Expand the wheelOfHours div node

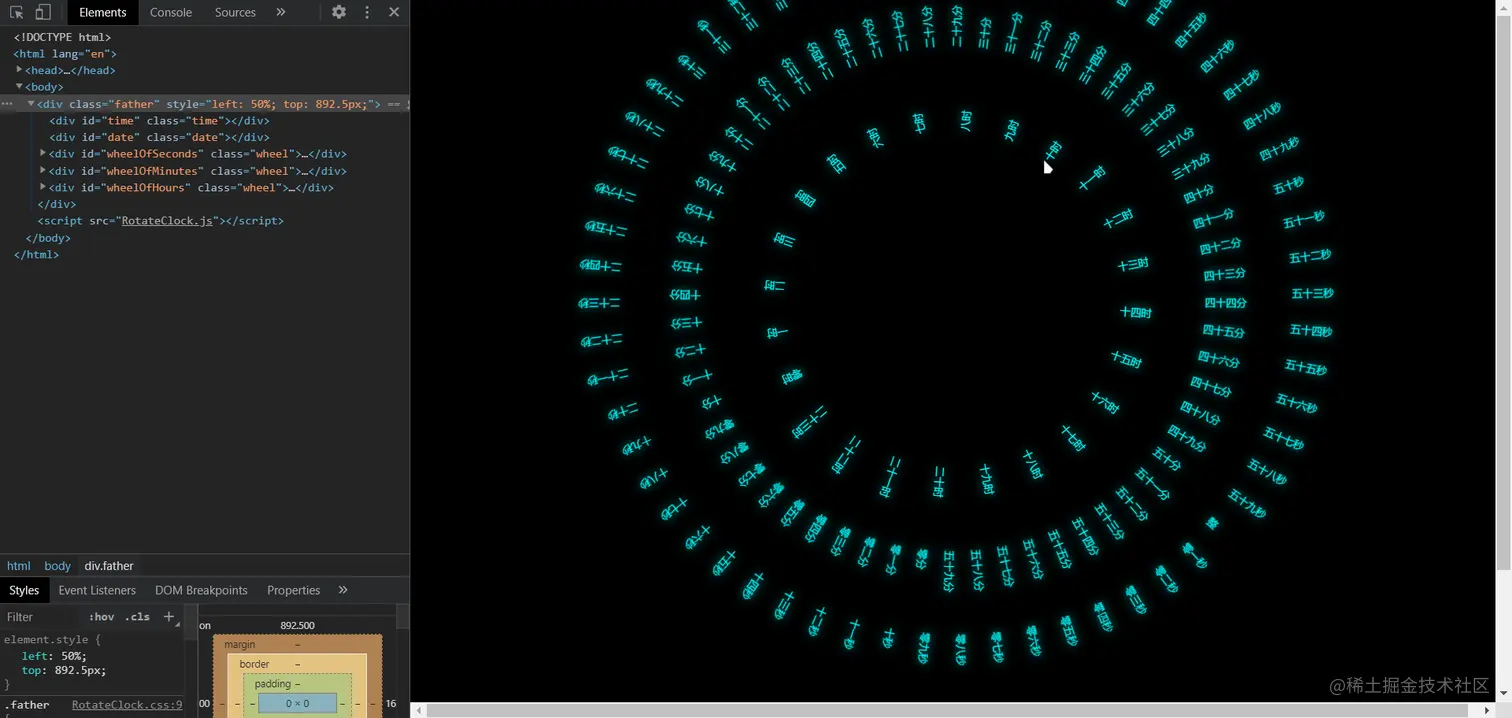(x=43, y=187)
